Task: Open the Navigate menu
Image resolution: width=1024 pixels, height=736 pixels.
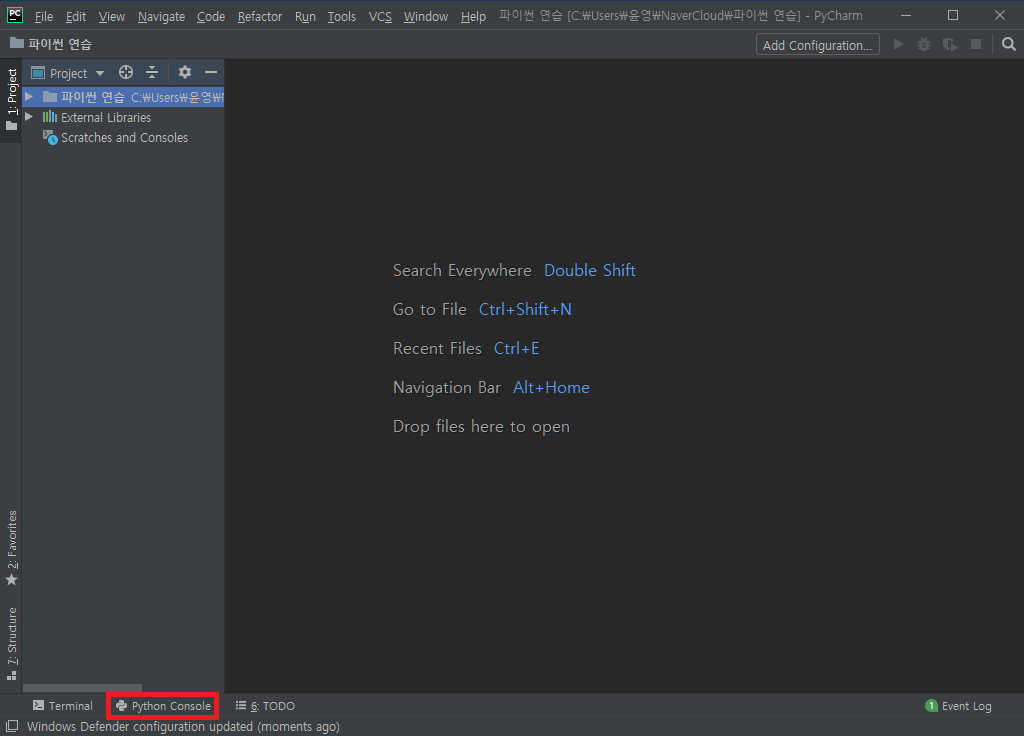Action: pyautogui.click(x=161, y=16)
